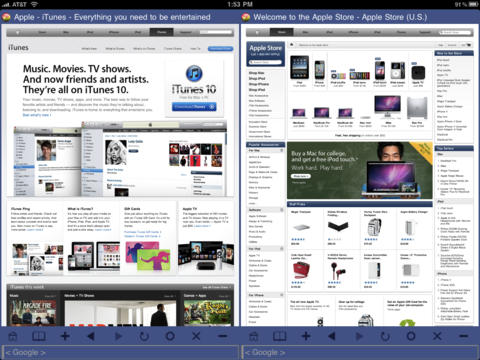Click the blue button at the iTunes header right
This screenshot has height=360, width=480.
(220, 49)
